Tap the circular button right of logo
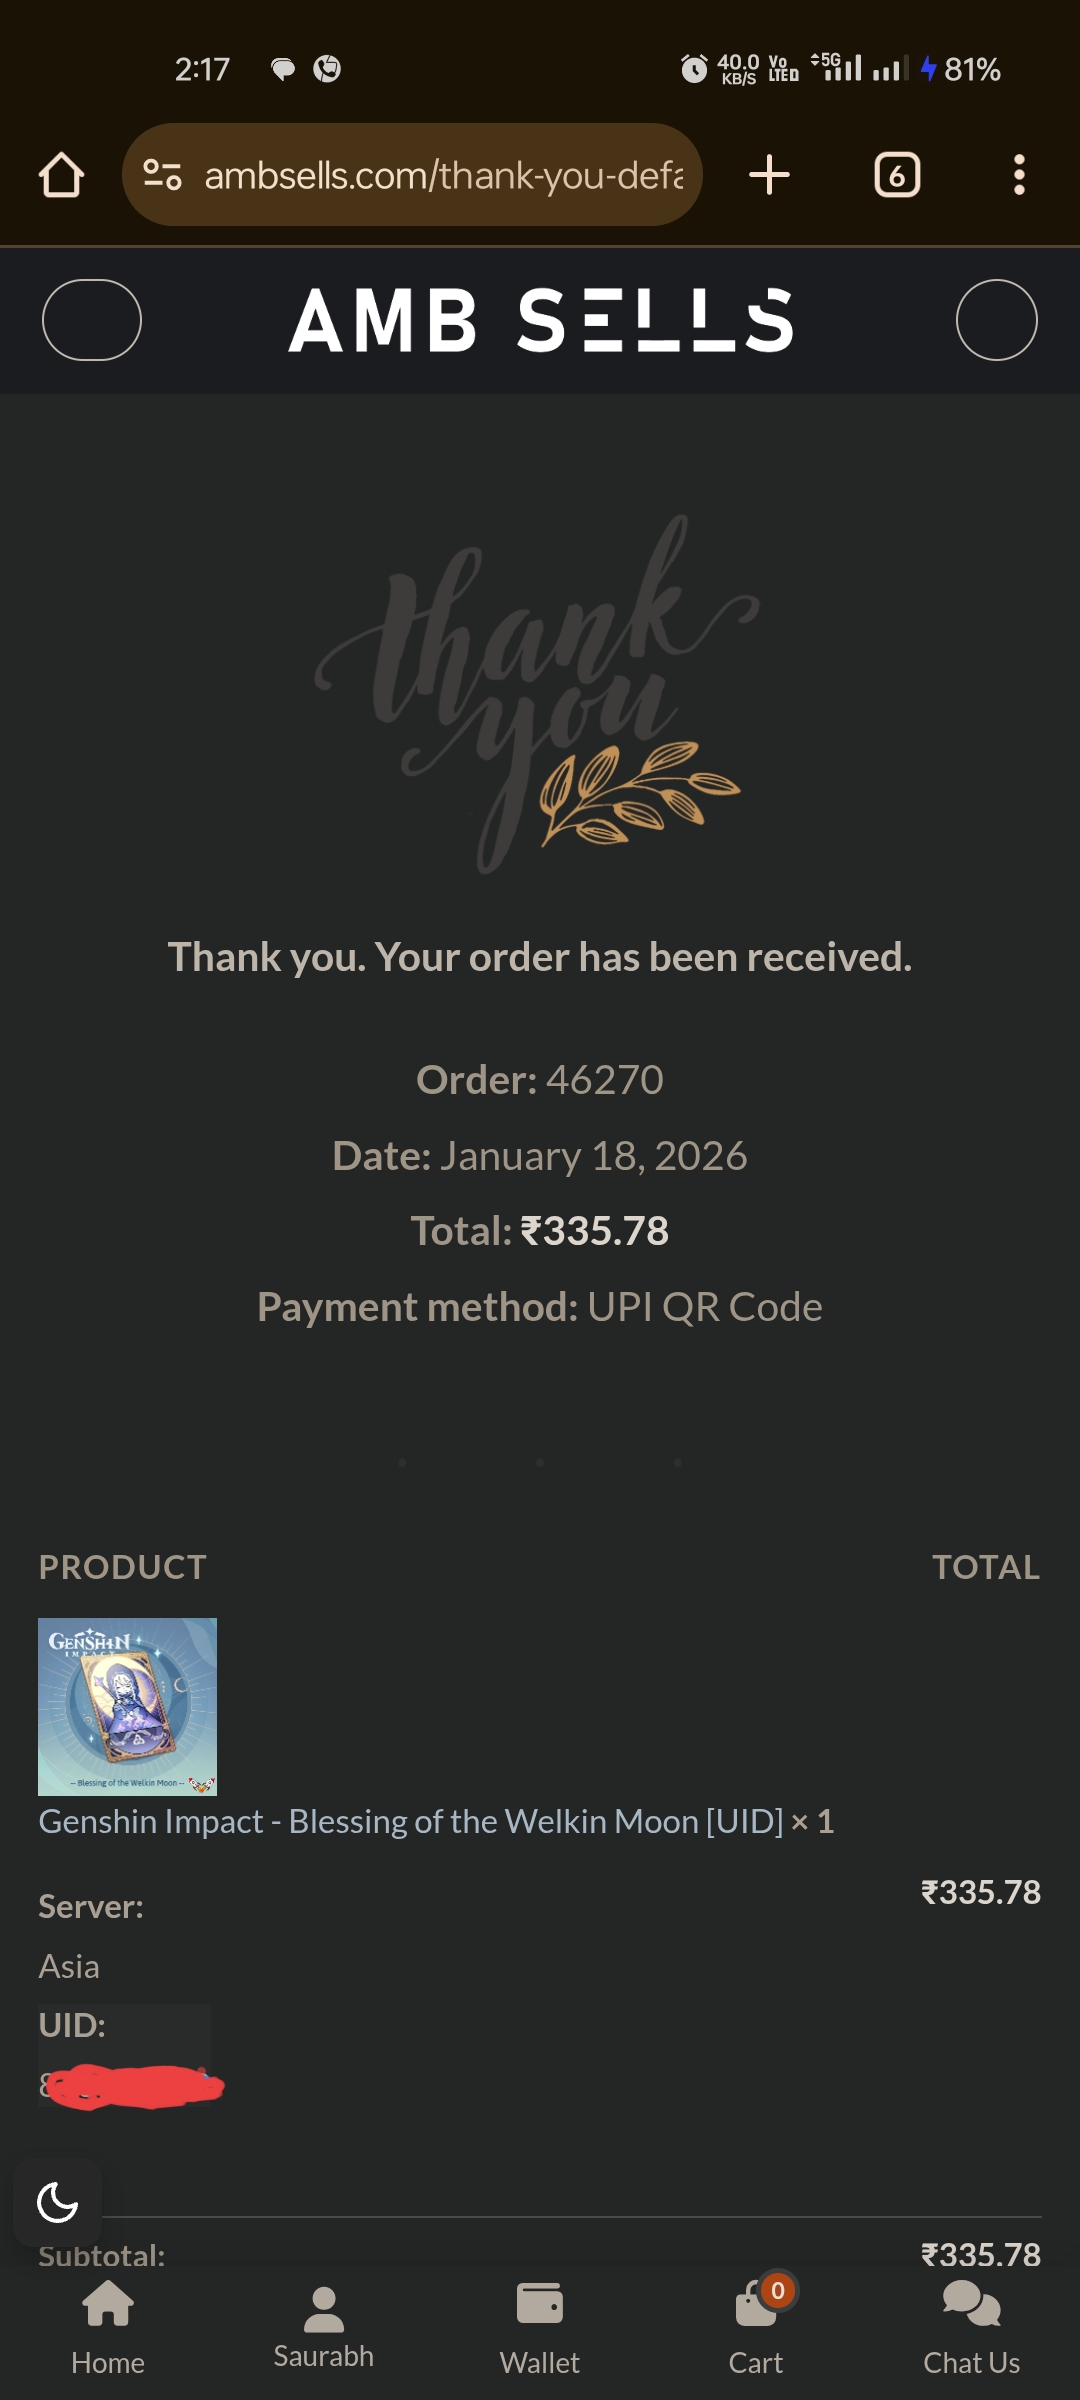 pos(997,320)
